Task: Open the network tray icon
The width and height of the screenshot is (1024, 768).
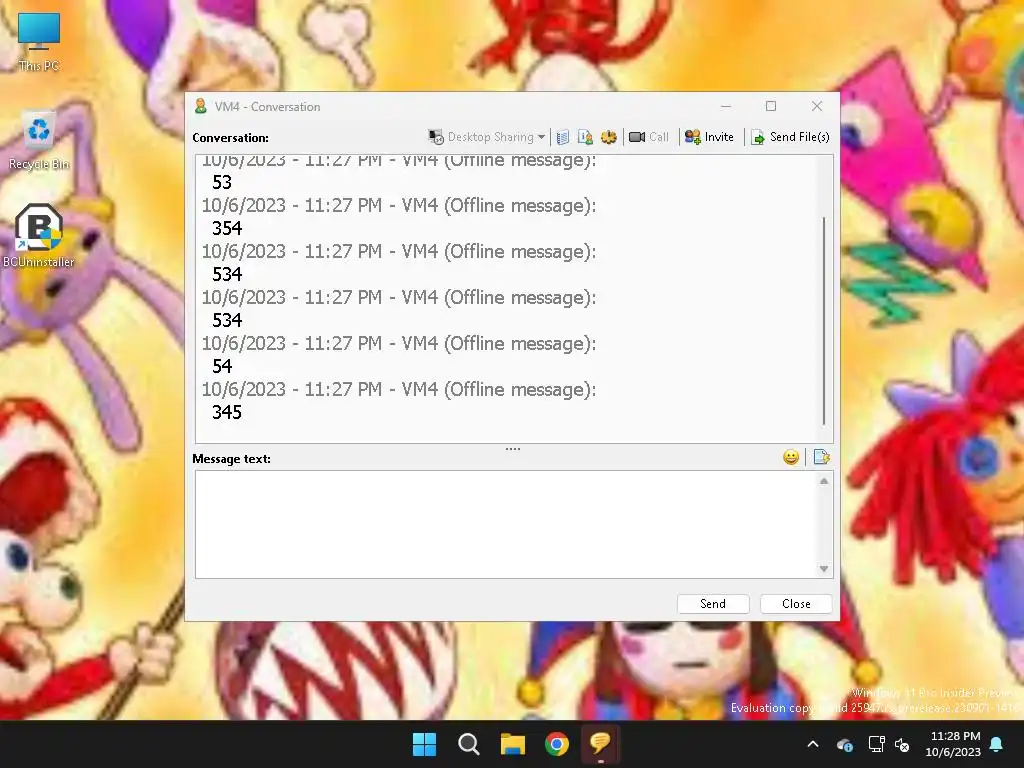Action: pos(876,744)
